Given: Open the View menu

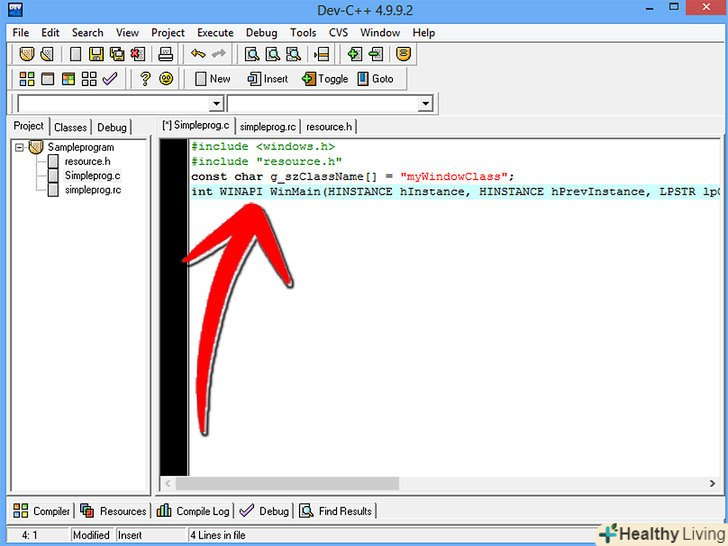Looking at the screenshot, I should (x=127, y=32).
